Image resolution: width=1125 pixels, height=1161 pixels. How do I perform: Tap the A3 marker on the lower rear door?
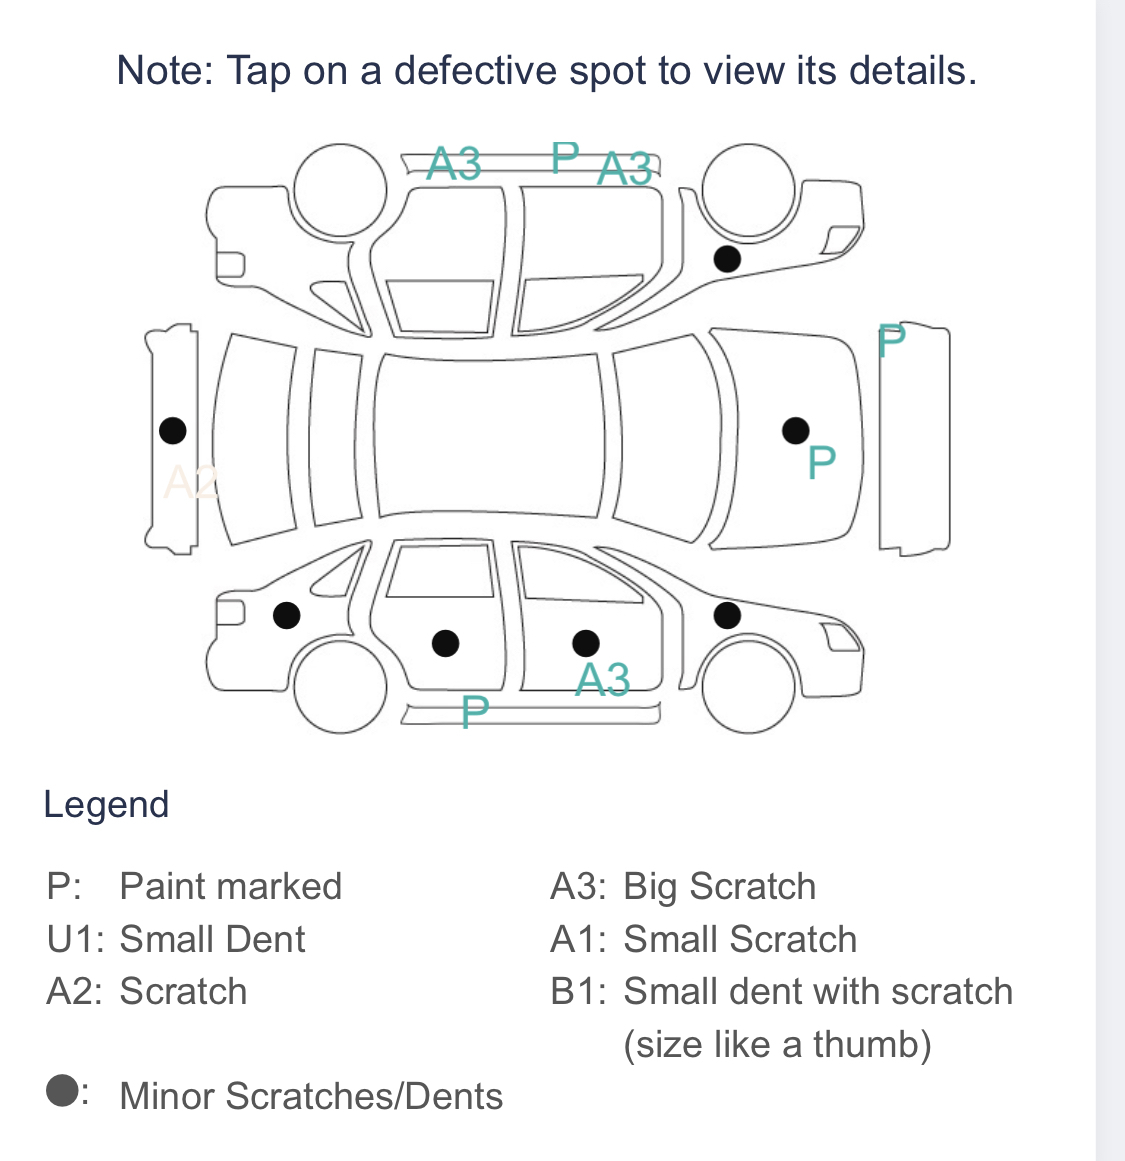point(603,679)
